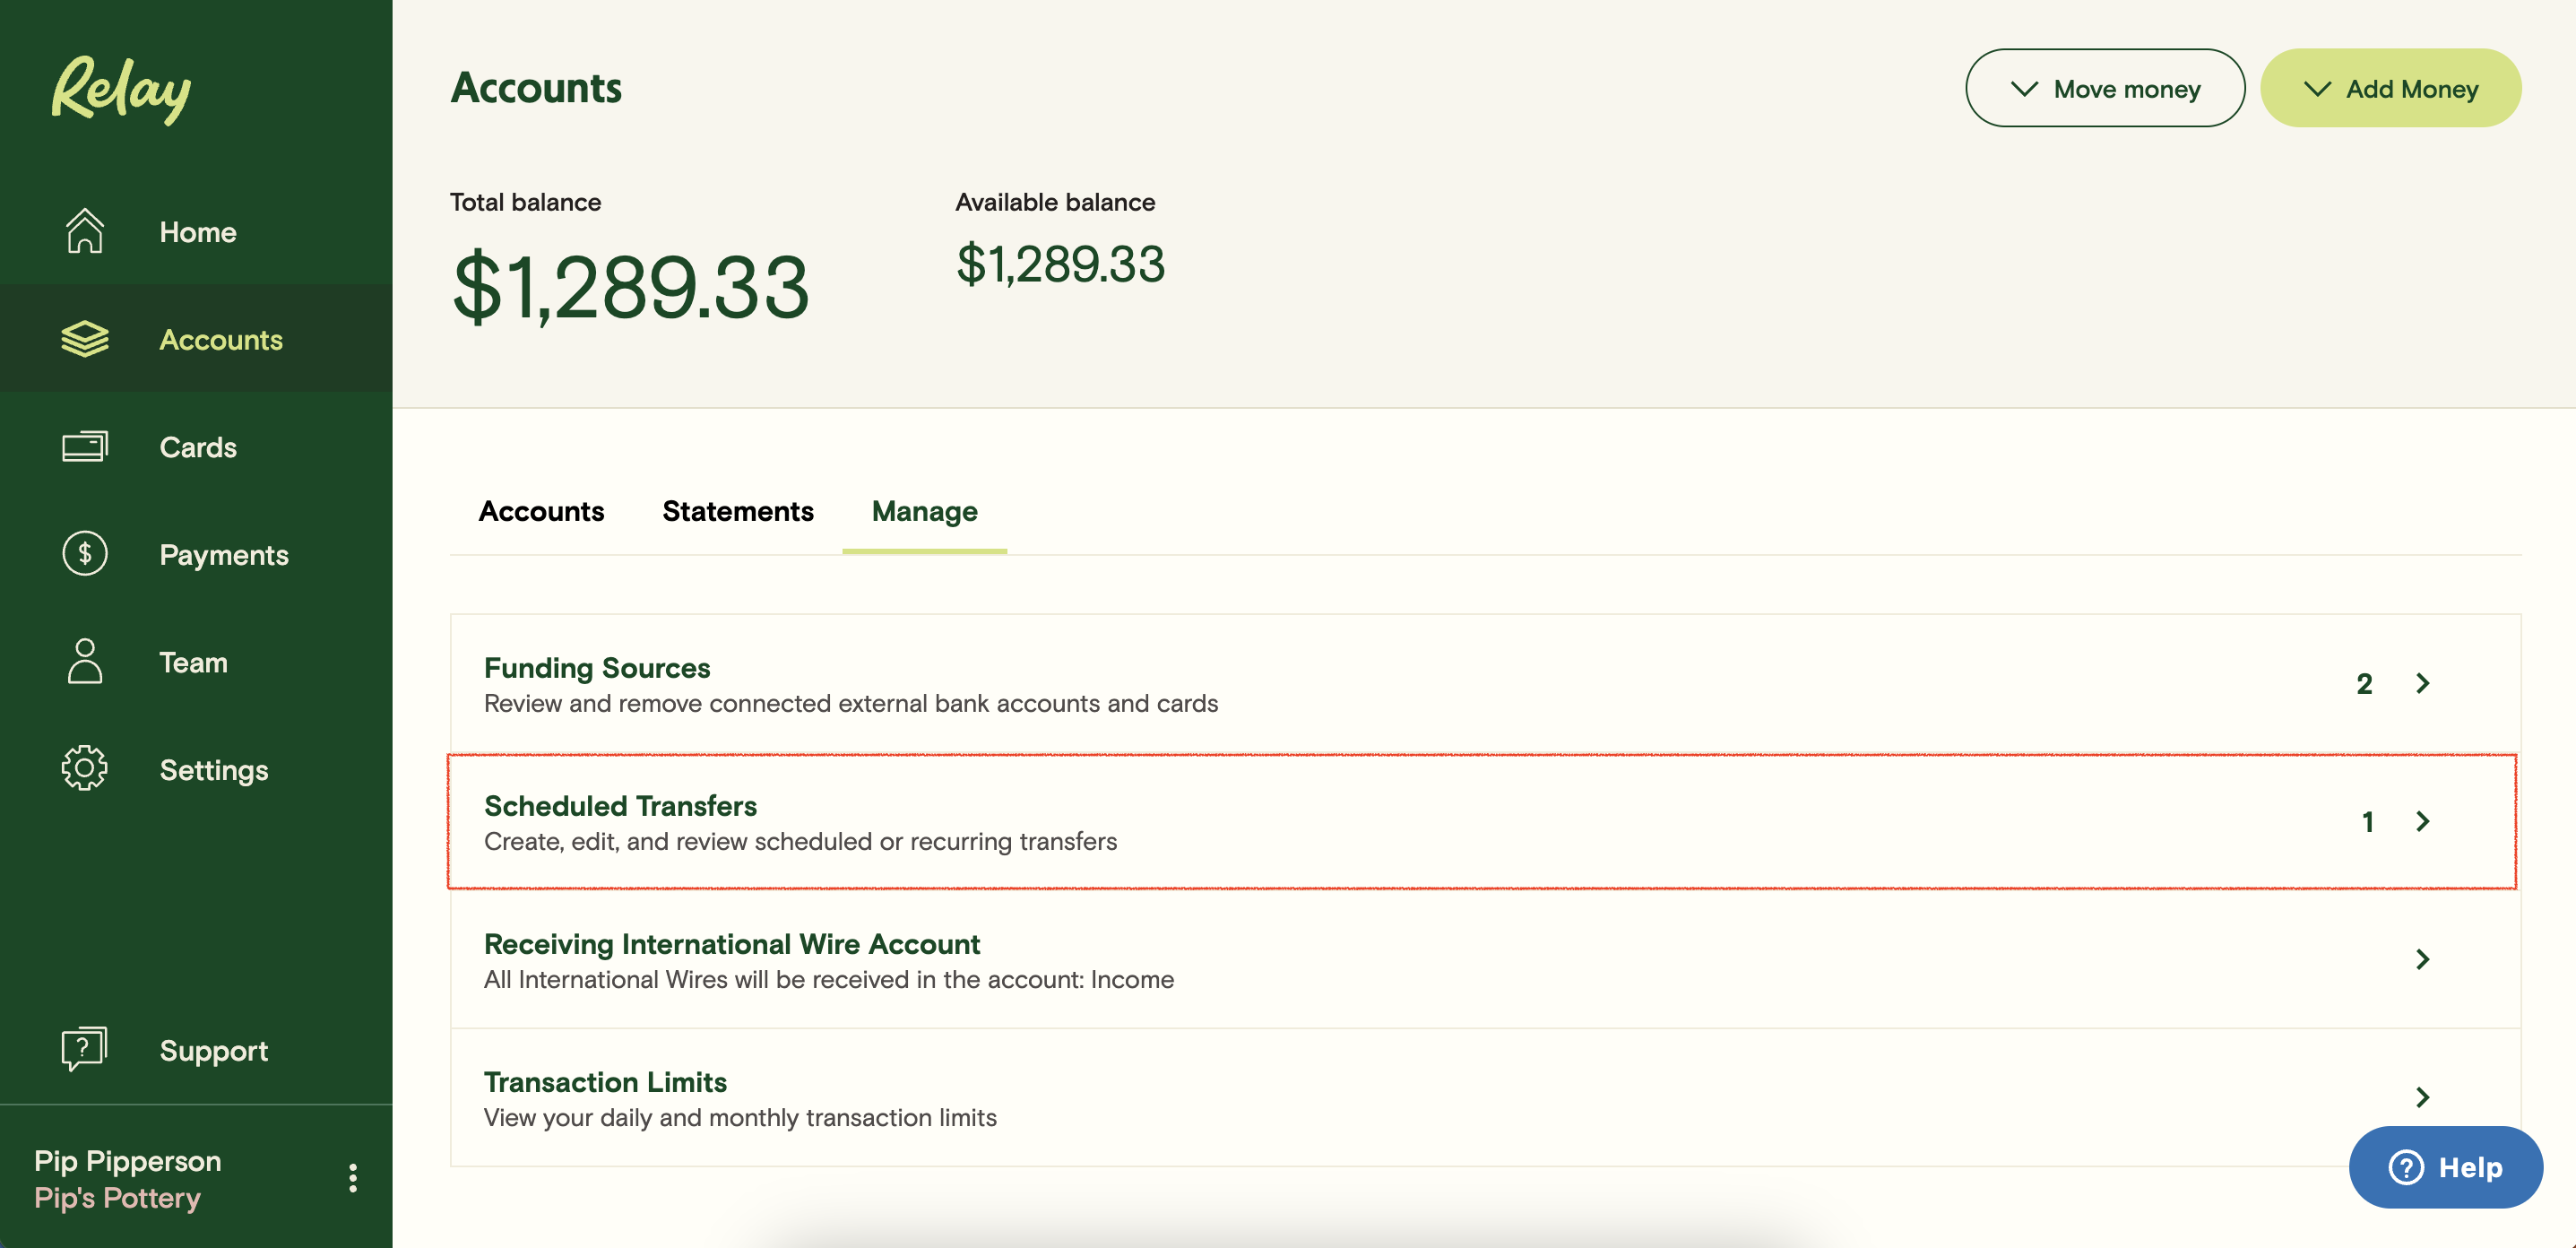Navigate to Payments in the sidebar
2576x1248 pixels.
(224, 555)
